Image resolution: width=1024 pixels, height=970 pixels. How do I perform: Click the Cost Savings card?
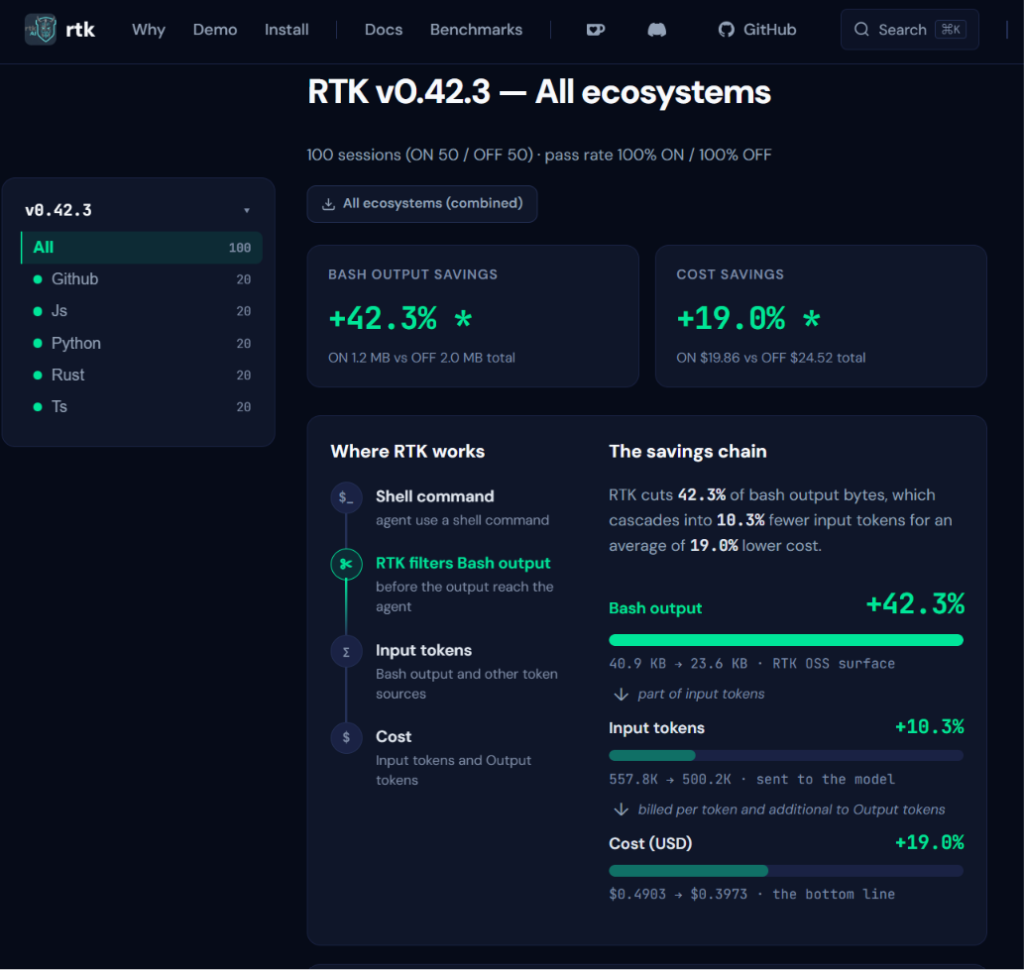821,316
